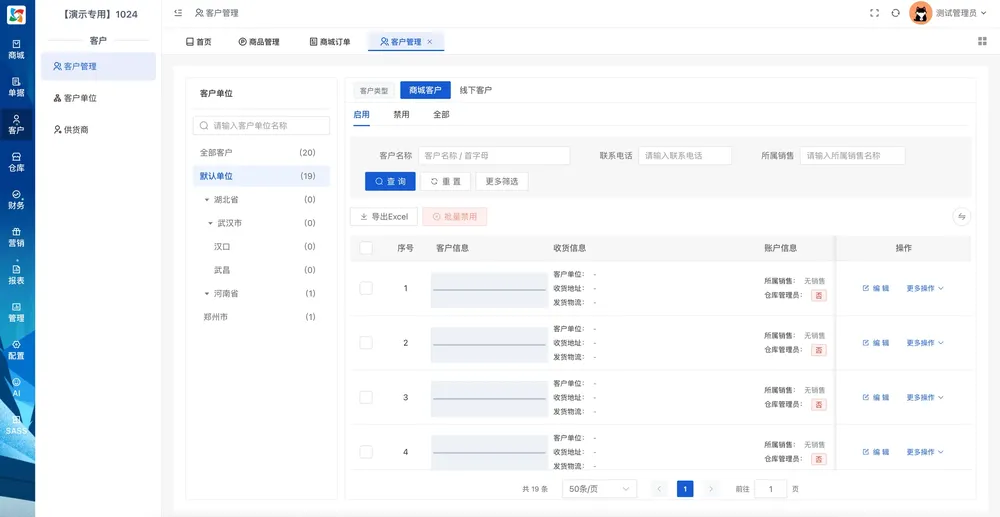1000x517 pixels.
Task: Select the 线下客户 customer type
Action: coord(476,91)
